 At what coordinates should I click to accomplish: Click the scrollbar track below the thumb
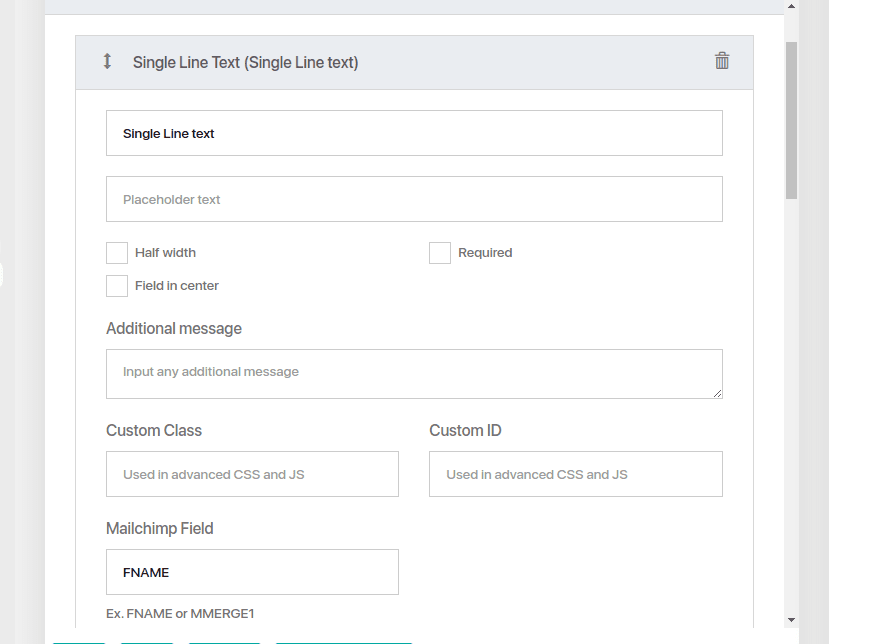(x=791, y=405)
